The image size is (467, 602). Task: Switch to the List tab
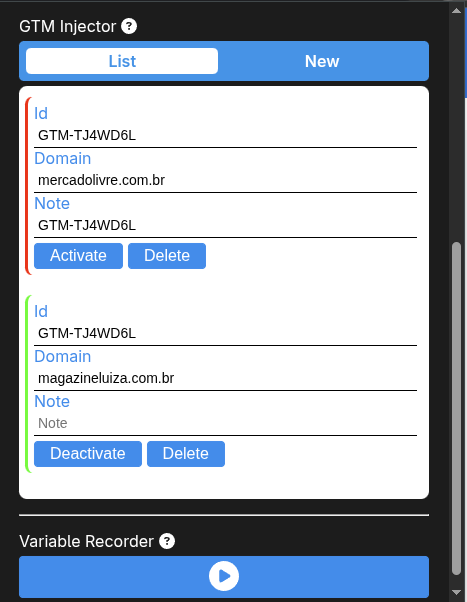[122, 61]
